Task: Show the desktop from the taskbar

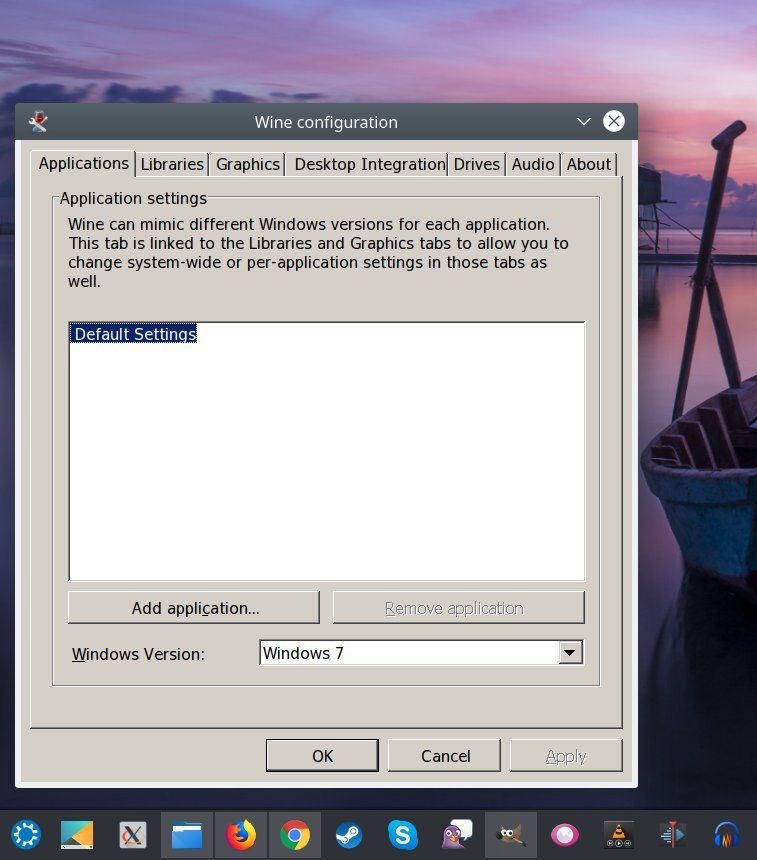Action: (77, 835)
